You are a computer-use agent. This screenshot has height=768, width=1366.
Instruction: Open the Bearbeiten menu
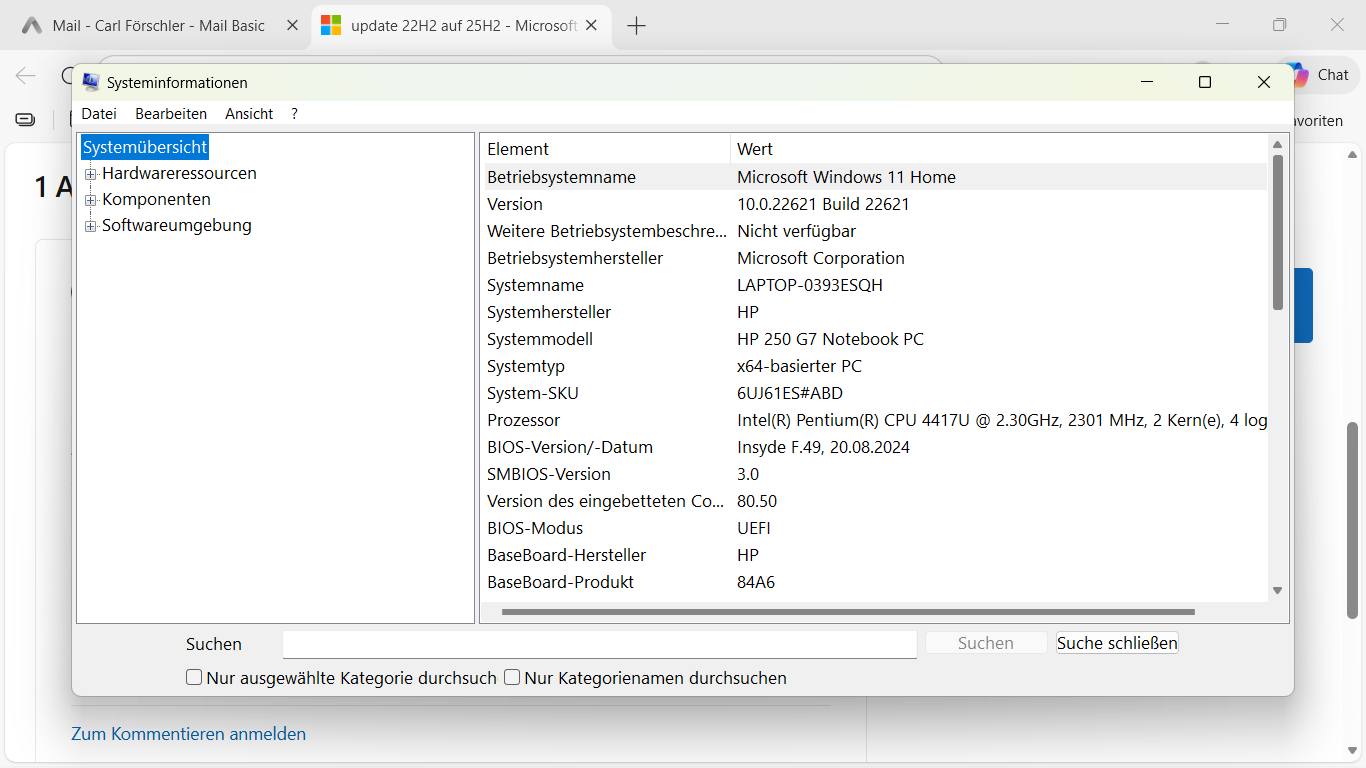(171, 114)
